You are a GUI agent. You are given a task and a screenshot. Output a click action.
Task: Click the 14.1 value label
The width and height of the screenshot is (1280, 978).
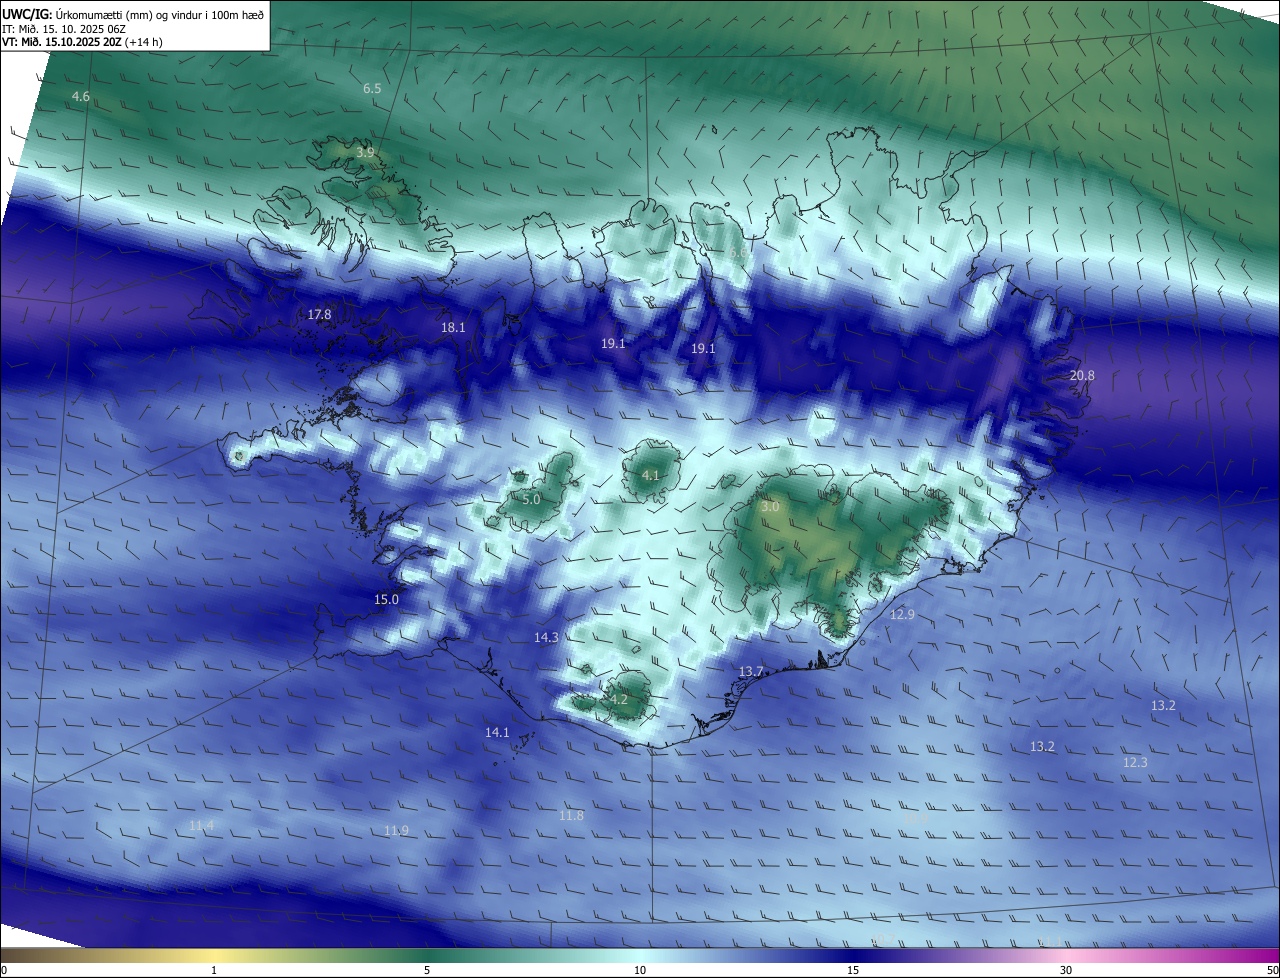pos(497,733)
